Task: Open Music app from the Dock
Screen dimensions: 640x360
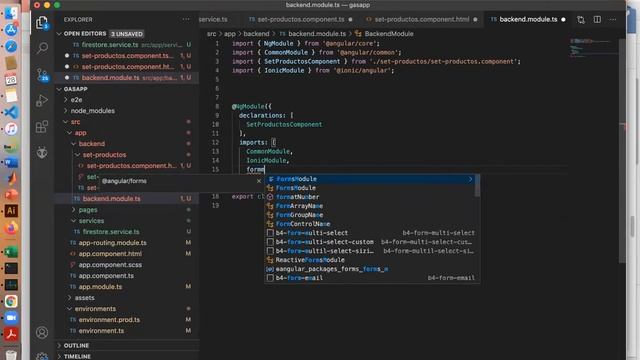Action: pyautogui.click(x=11, y=129)
